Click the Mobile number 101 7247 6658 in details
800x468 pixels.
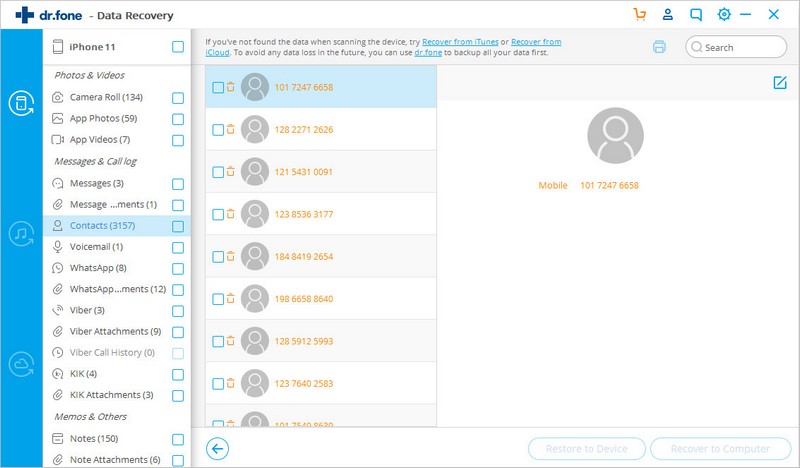[x=609, y=185]
